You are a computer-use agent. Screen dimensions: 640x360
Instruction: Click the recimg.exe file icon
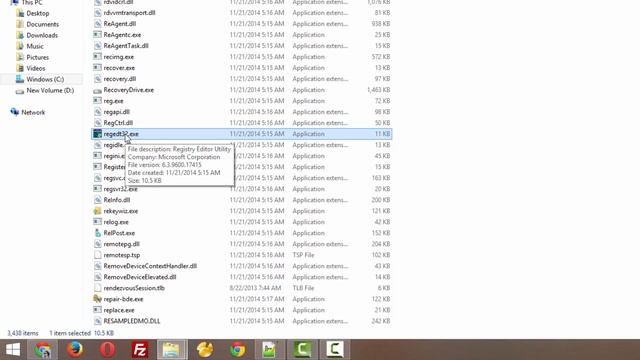pyautogui.click(x=97, y=57)
